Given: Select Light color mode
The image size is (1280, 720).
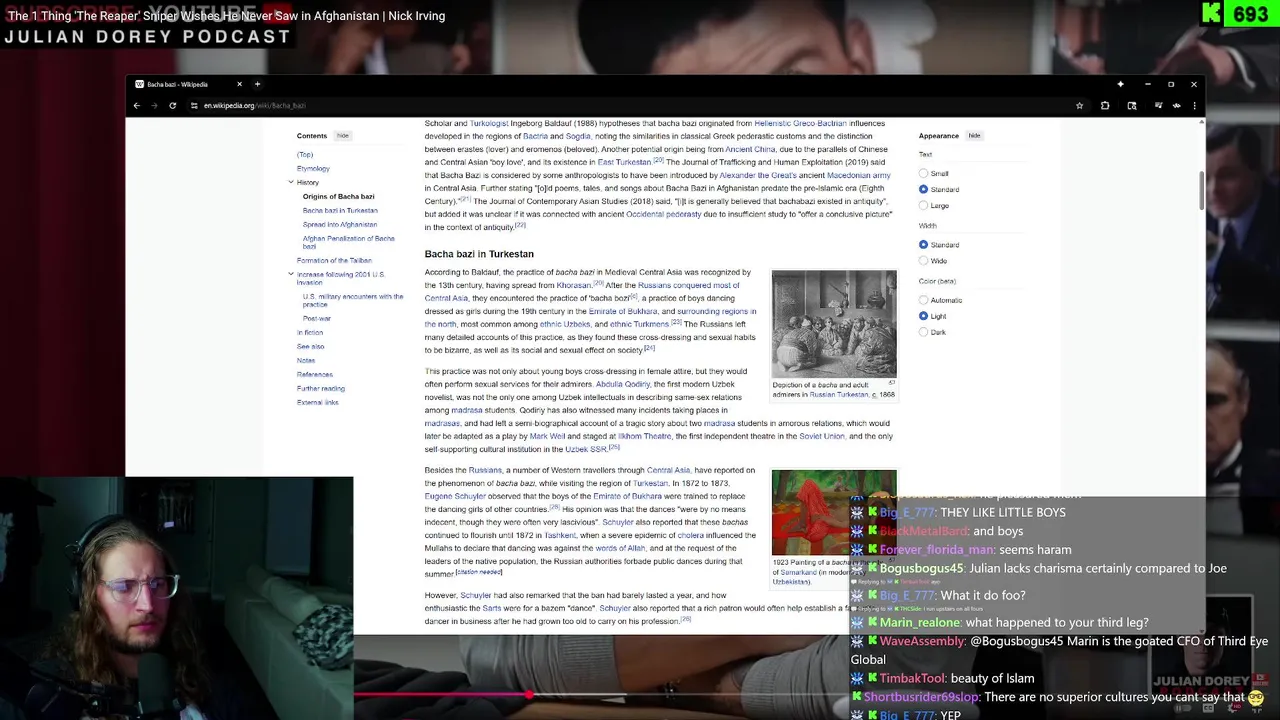Looking at the screenshot, I should click(x=924, y=316).
